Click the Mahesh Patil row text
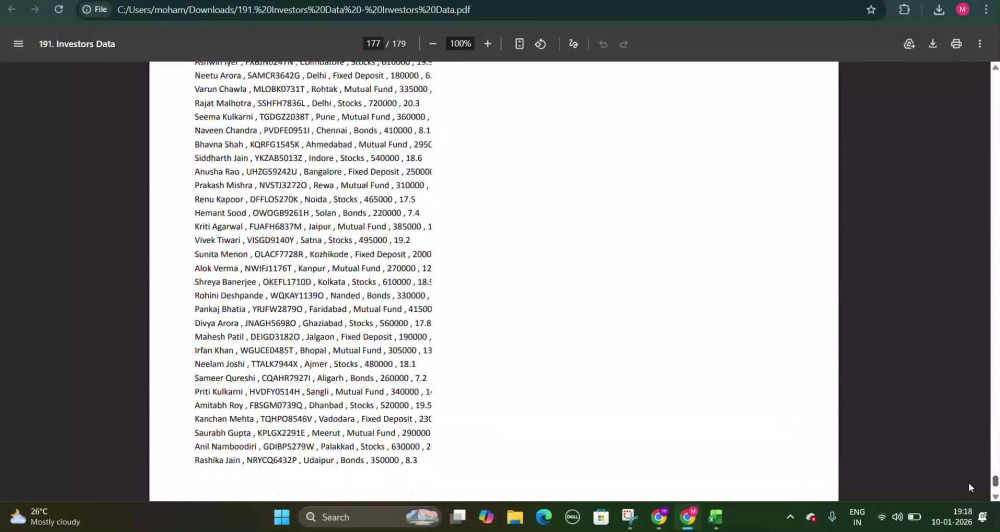The height and width of the screenshot is (532, 1000). point(312,337)
